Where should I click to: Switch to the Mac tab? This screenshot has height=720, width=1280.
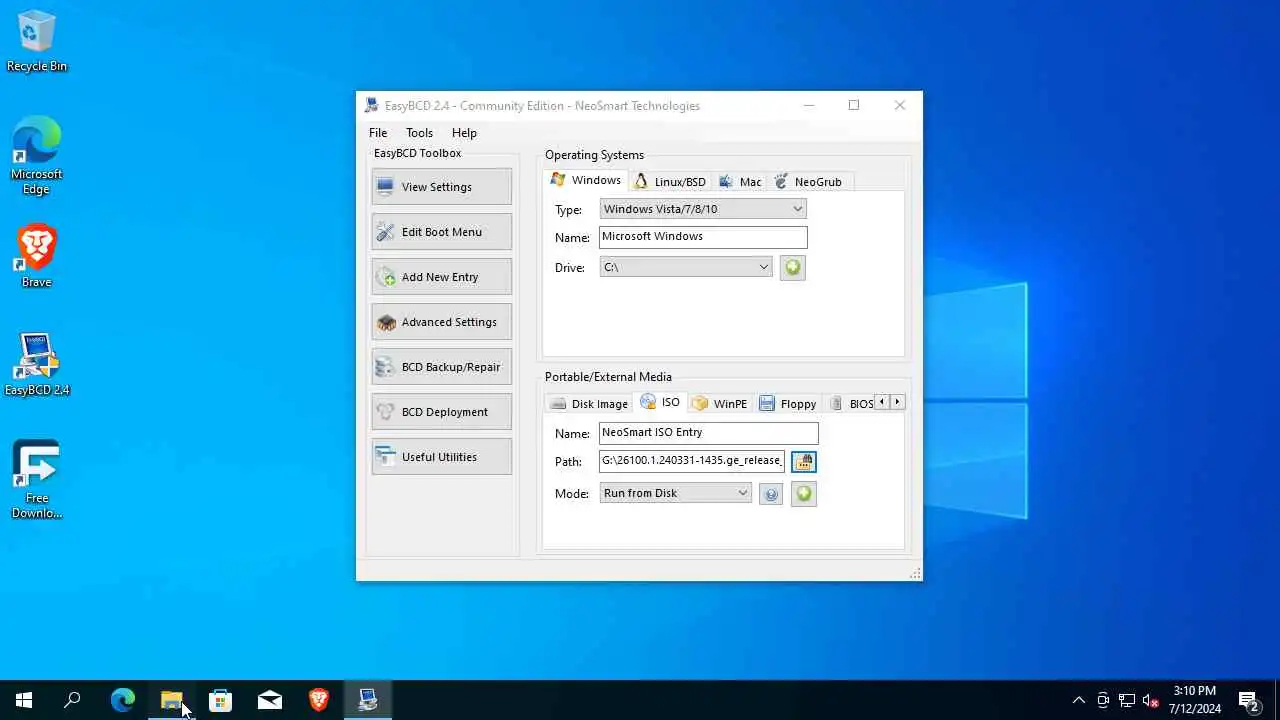coord(740,182)
